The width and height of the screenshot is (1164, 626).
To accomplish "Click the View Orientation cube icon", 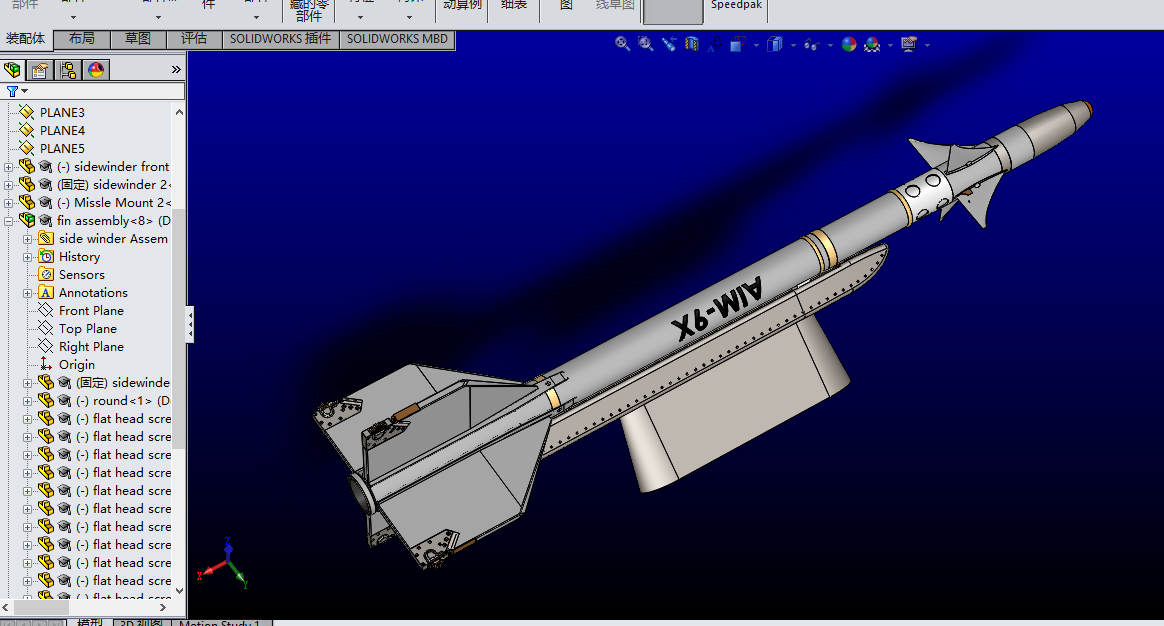I will pos(738,45).
